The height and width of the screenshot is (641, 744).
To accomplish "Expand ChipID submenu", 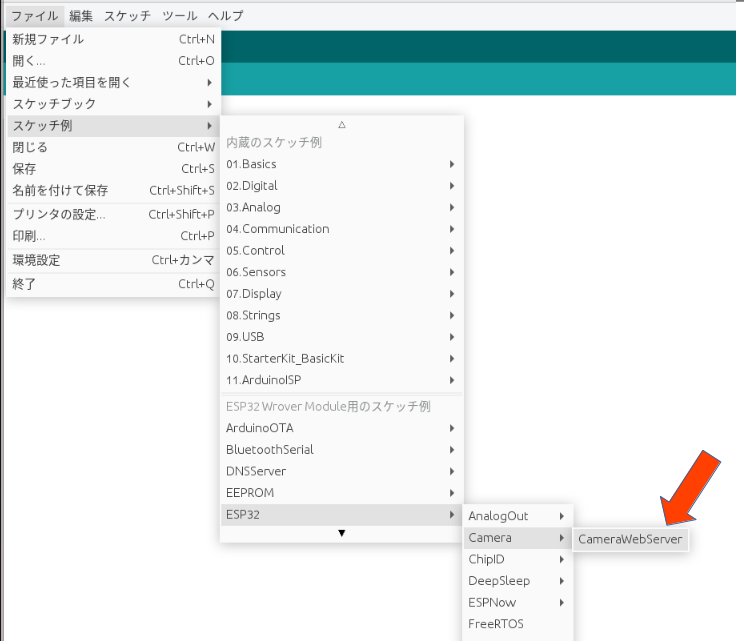I will [x=518, y=559].
